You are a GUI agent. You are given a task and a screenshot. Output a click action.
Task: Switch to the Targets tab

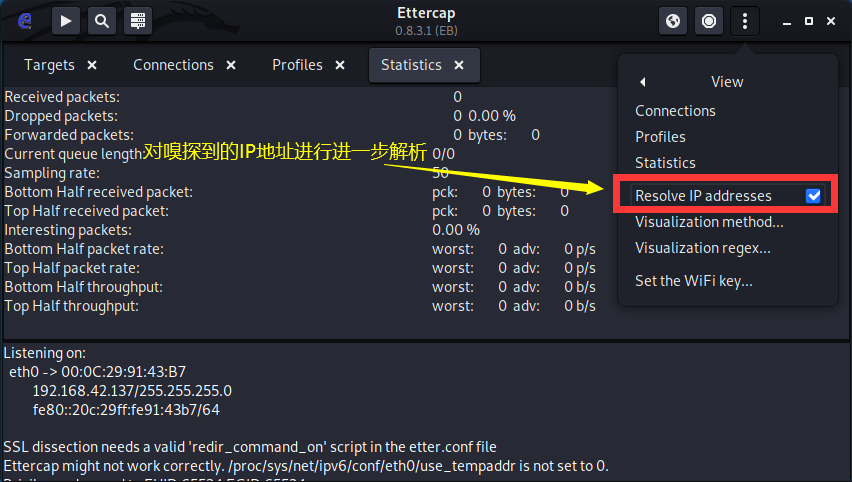click(x=49, y=65)
